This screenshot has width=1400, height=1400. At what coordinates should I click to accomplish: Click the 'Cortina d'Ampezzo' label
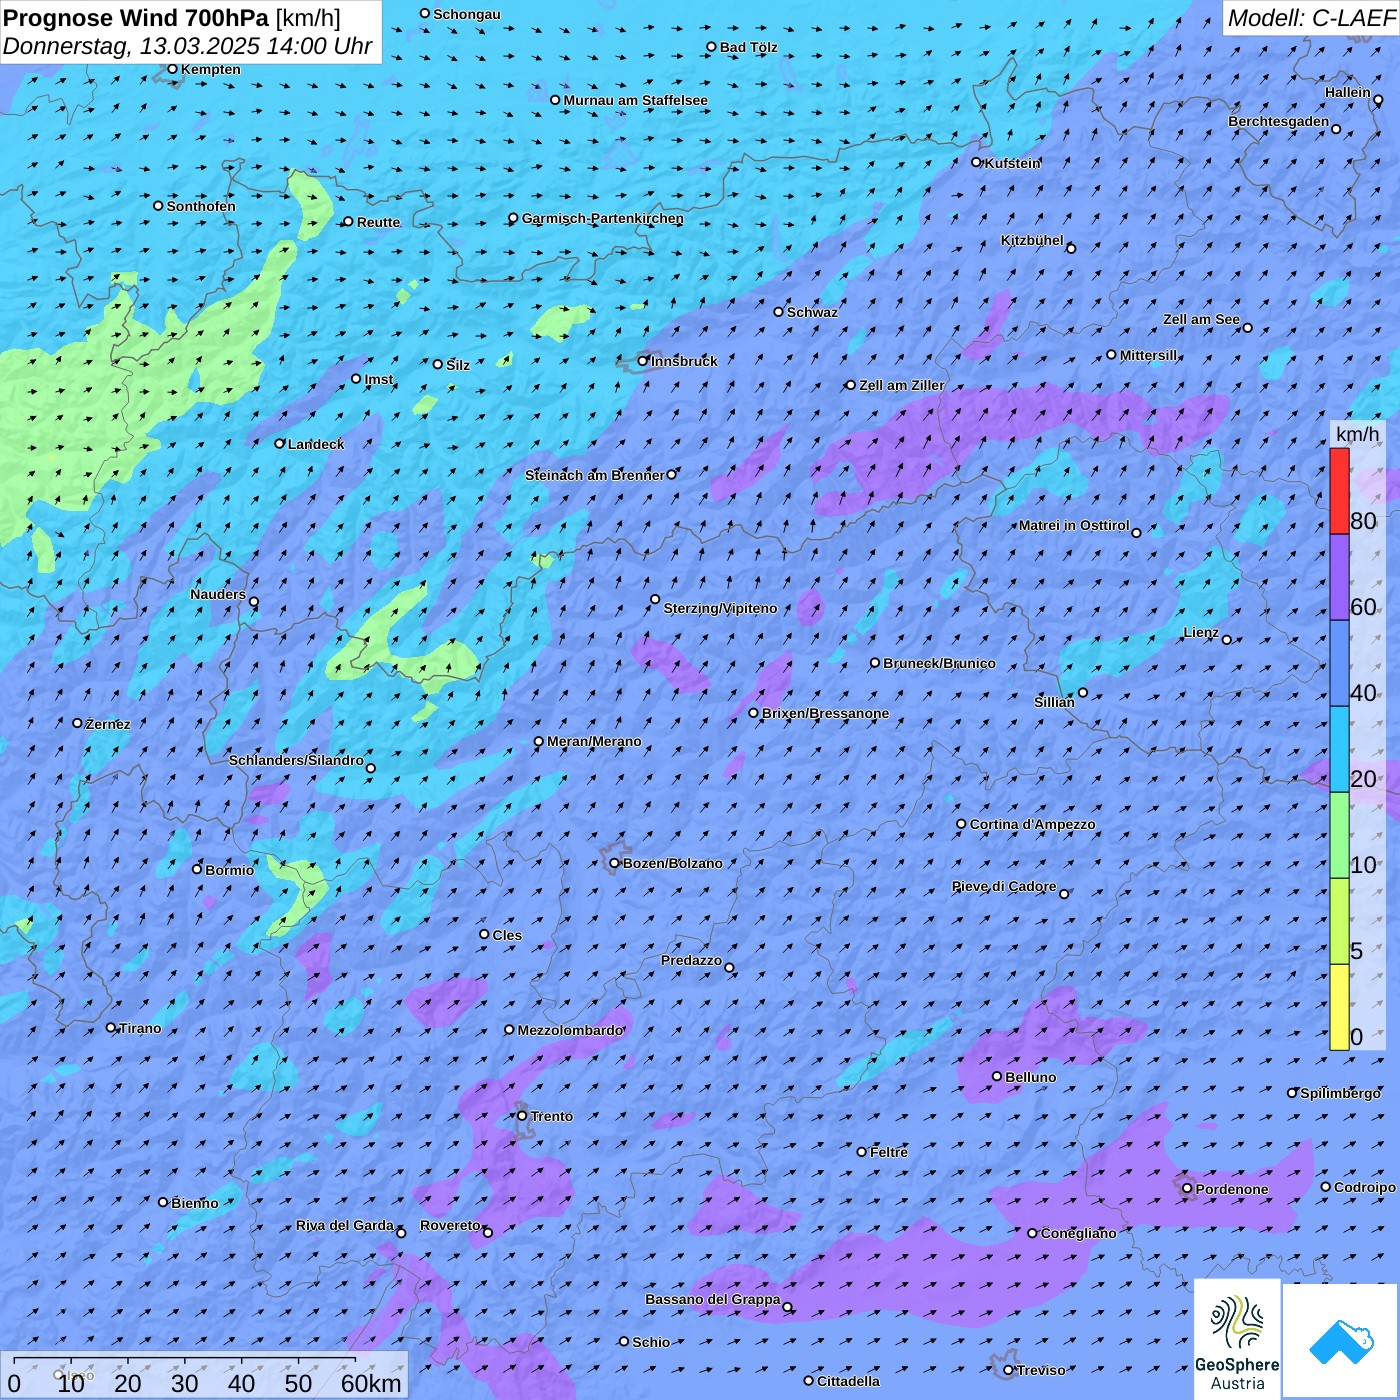point(1033,824)
